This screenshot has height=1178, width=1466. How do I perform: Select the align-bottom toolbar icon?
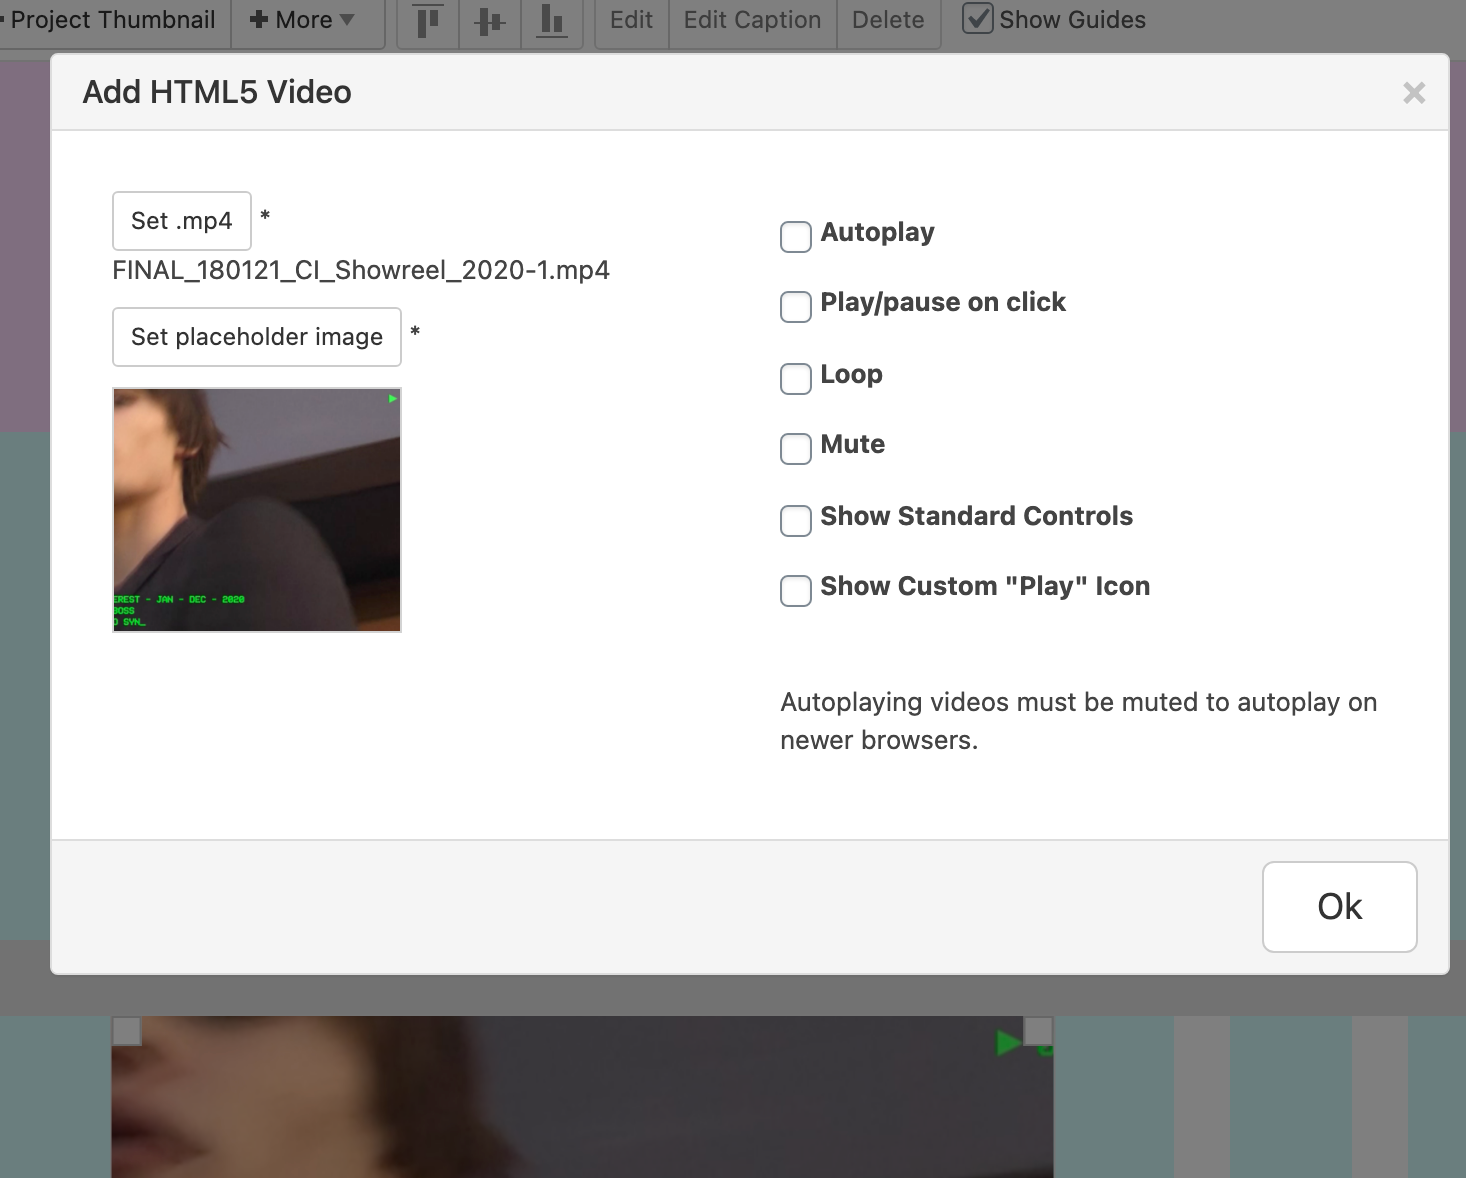[x=552, y=20]
